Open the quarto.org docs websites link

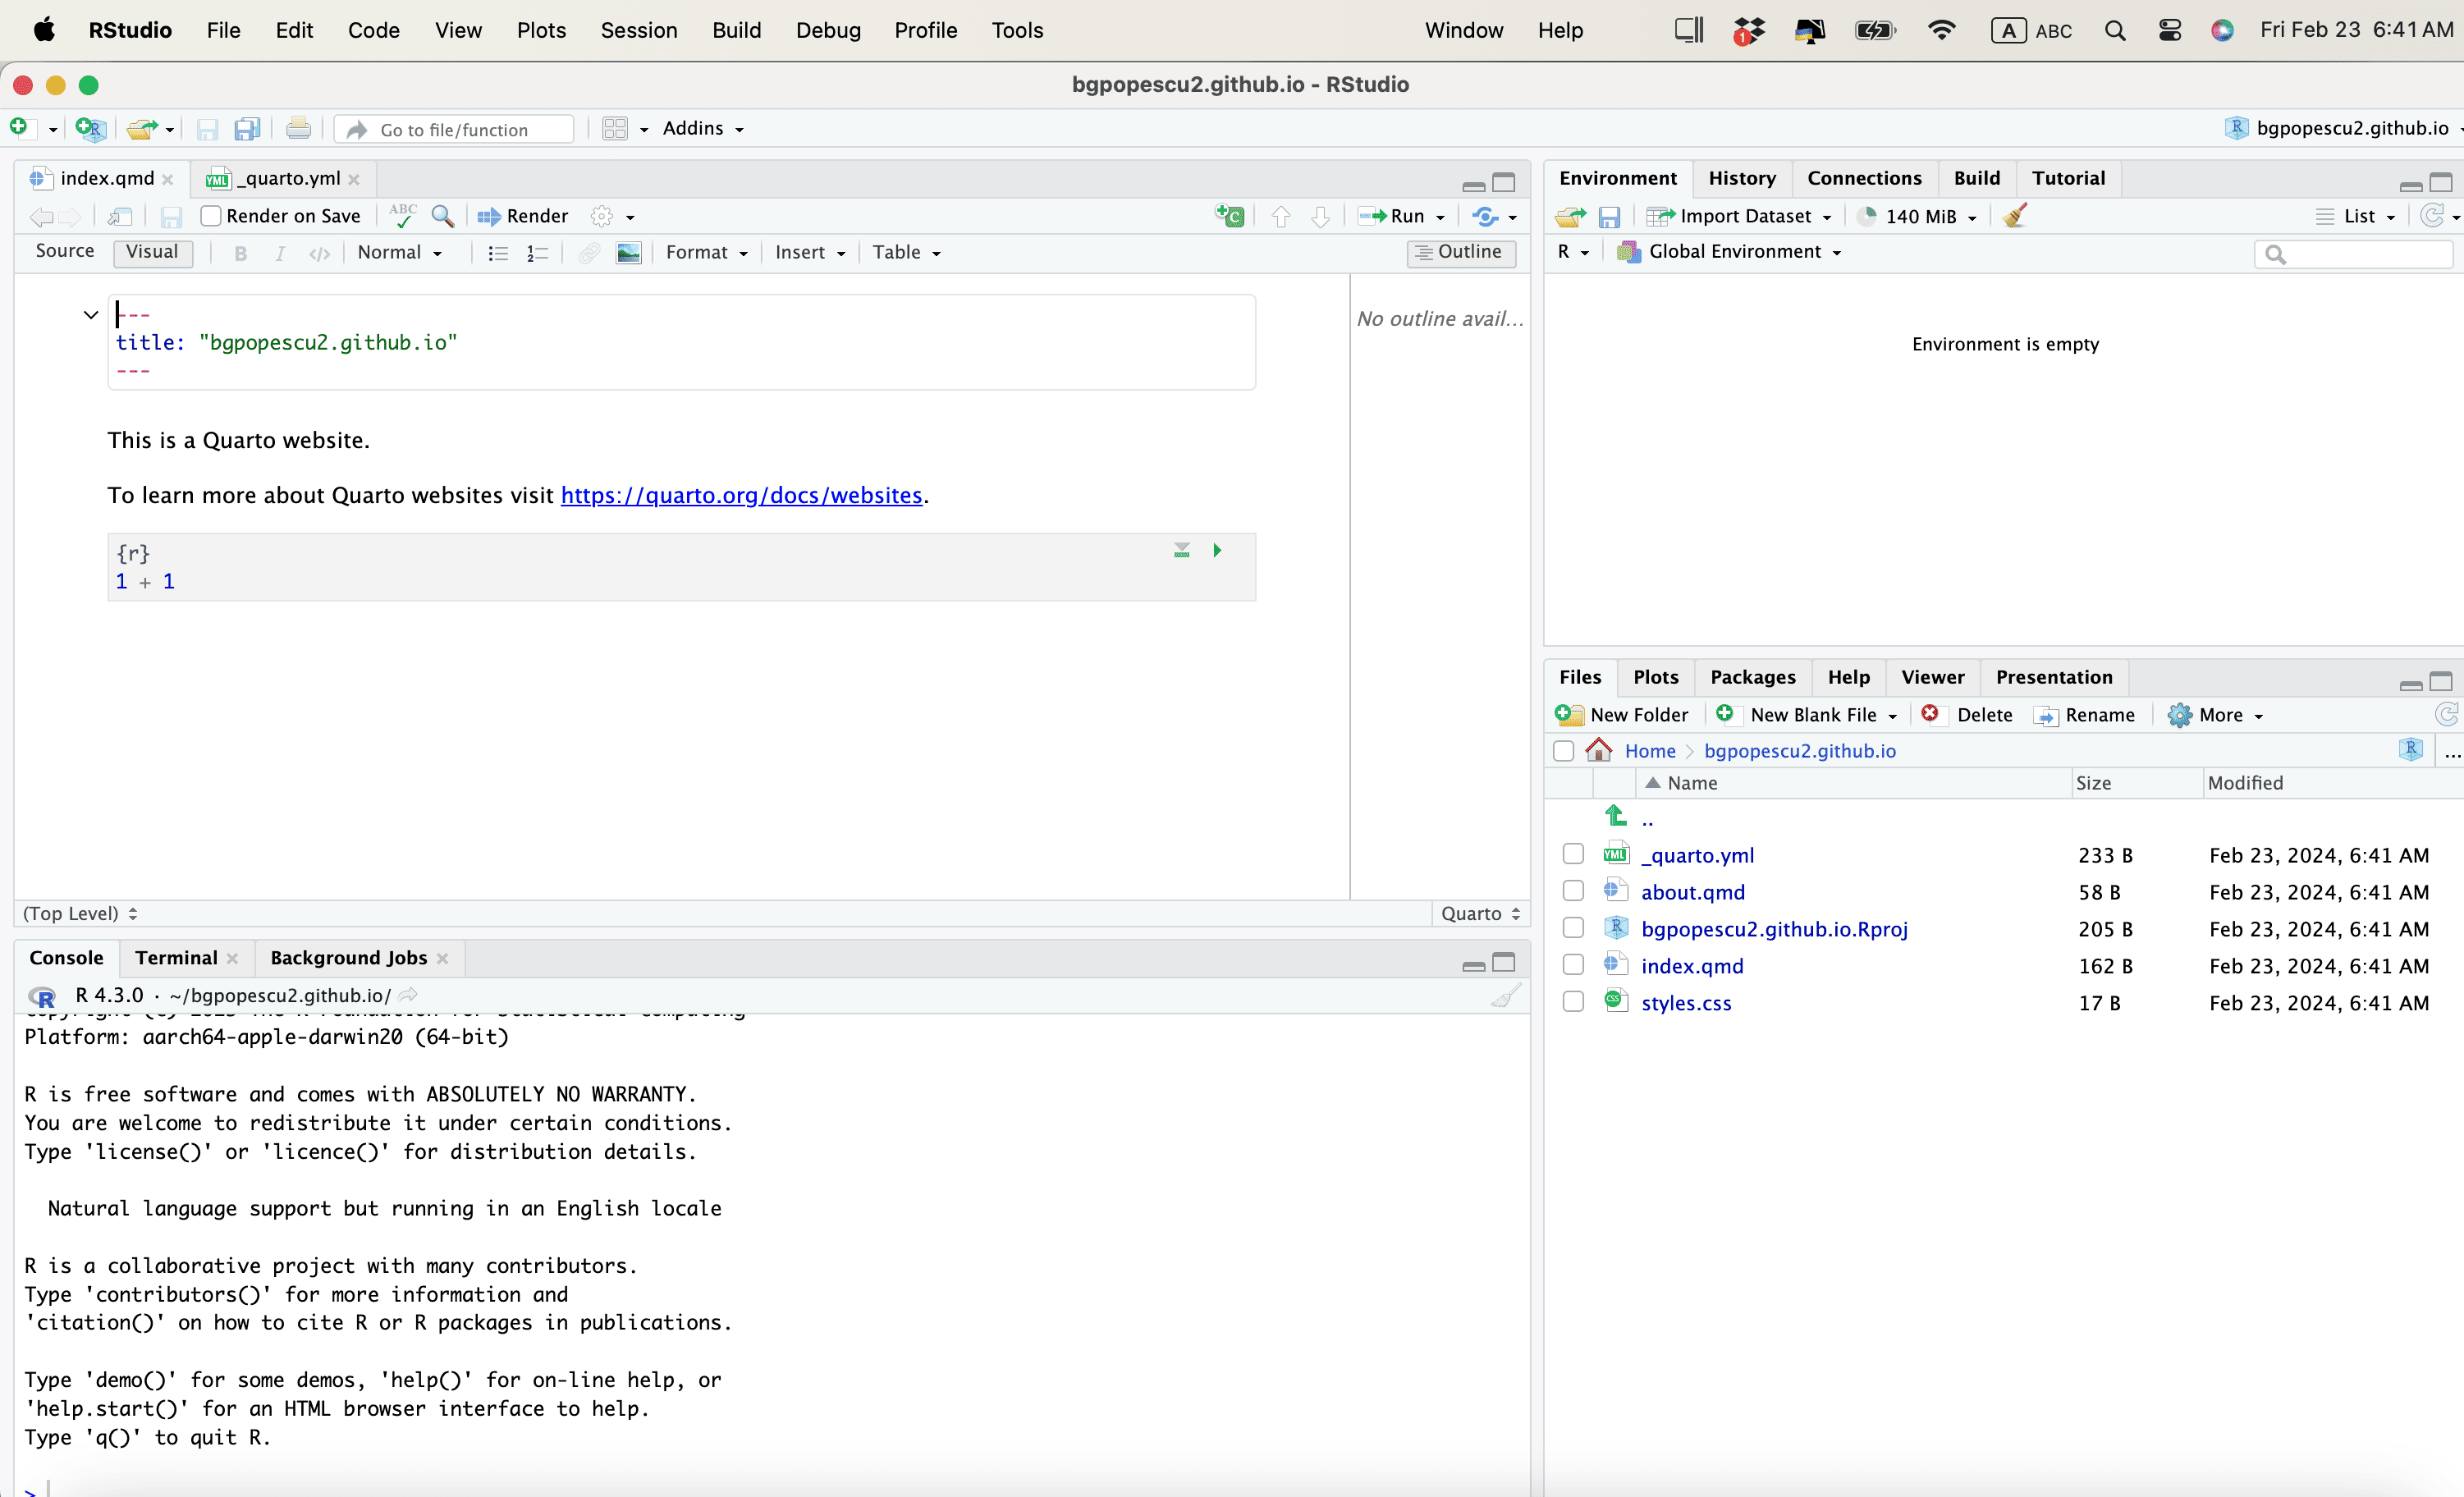point(741,496)
